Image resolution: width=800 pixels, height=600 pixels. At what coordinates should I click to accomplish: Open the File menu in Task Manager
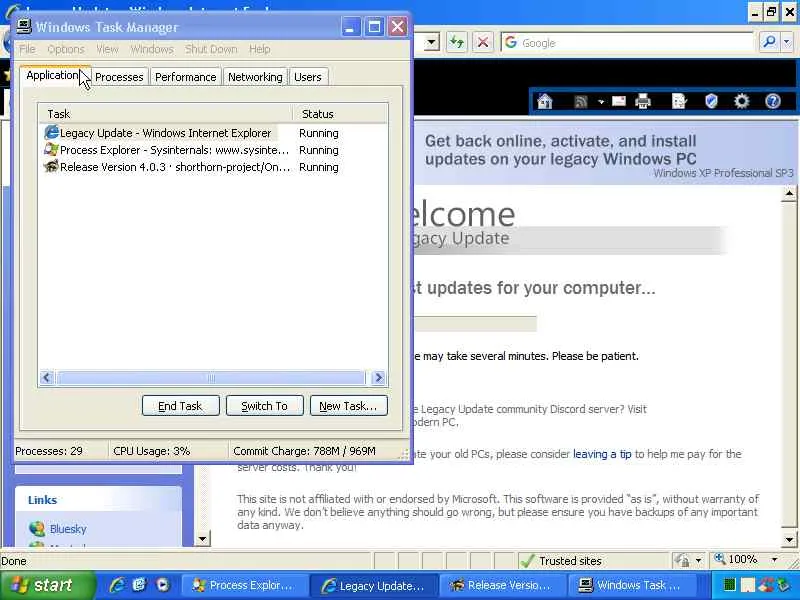coord(27,49)
